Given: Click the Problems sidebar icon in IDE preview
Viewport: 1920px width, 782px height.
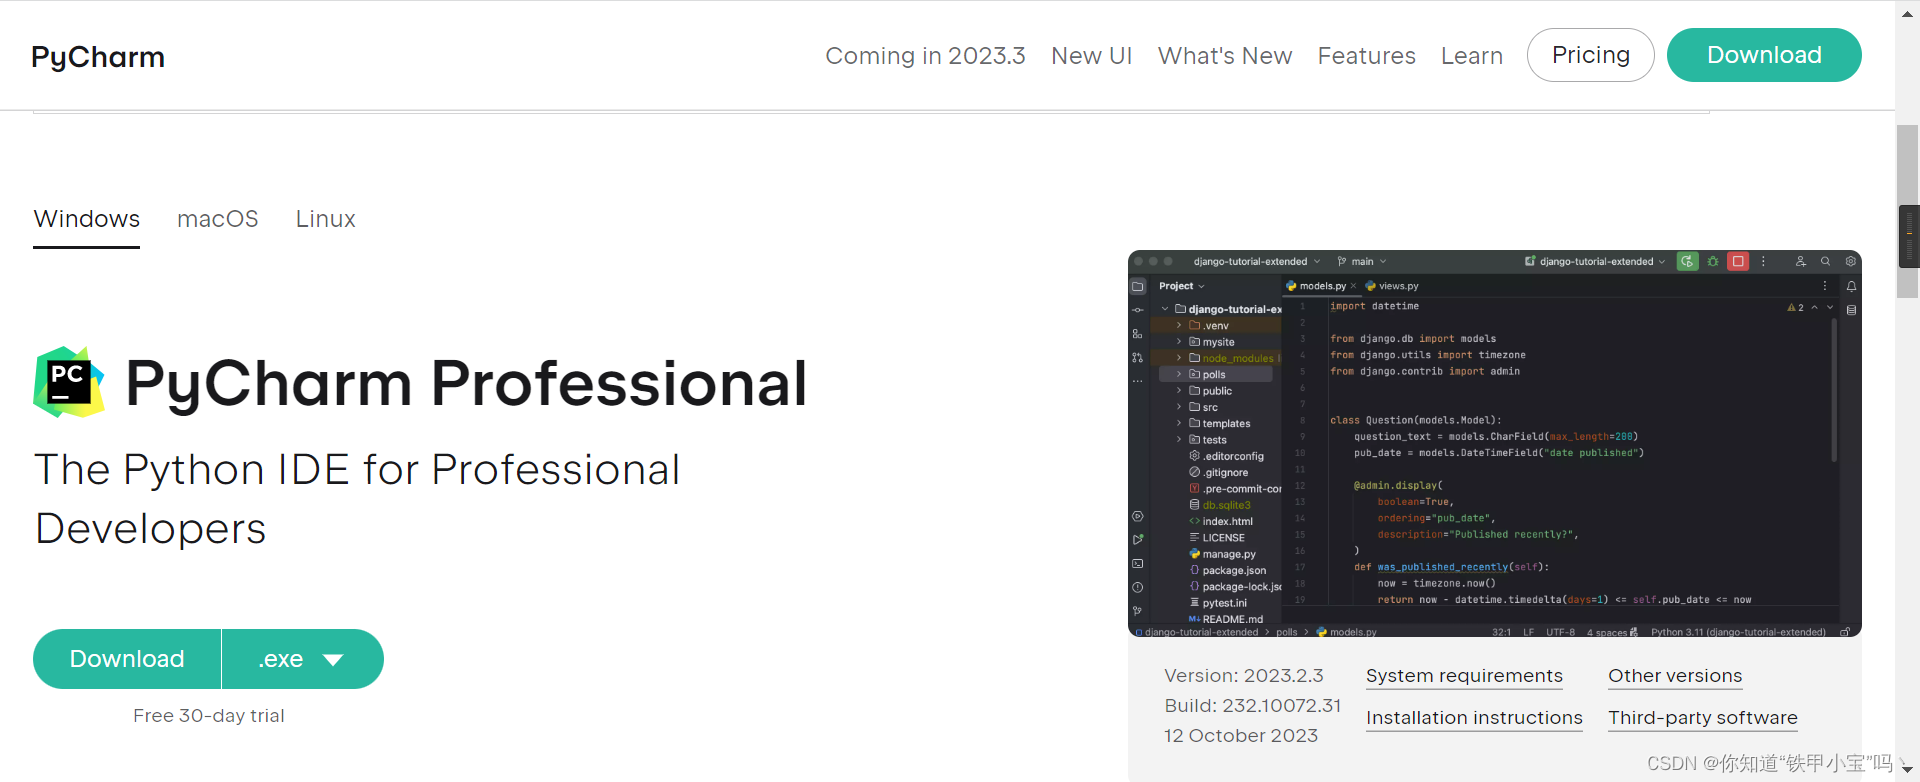Looking at the screenshot, I should (x=1138, y=588).
